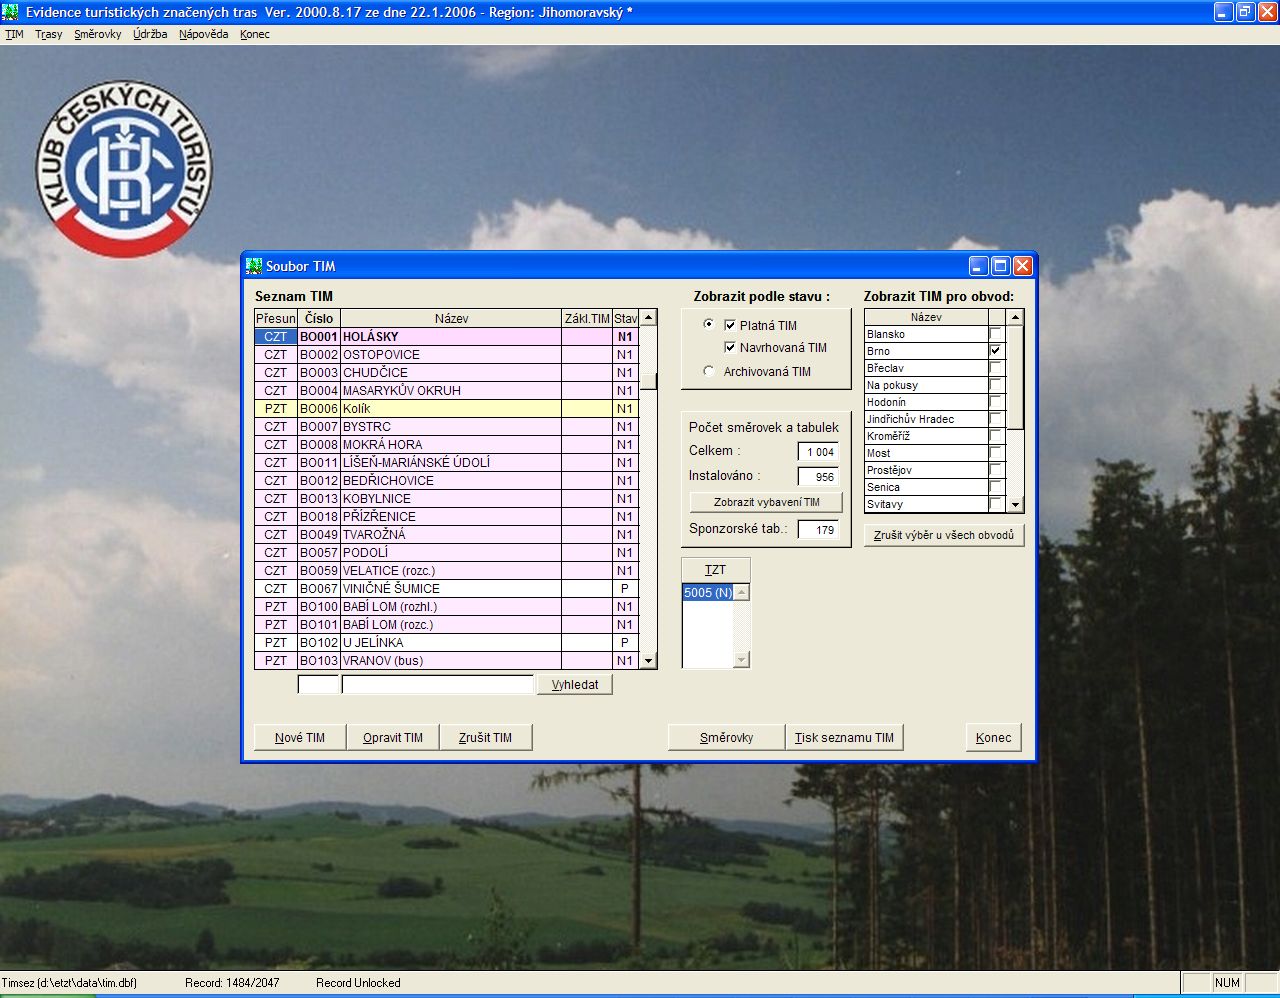Click the application icon in main title bar
The height and width of the screenshot is (998, 1280).
(x=11, y=12)
